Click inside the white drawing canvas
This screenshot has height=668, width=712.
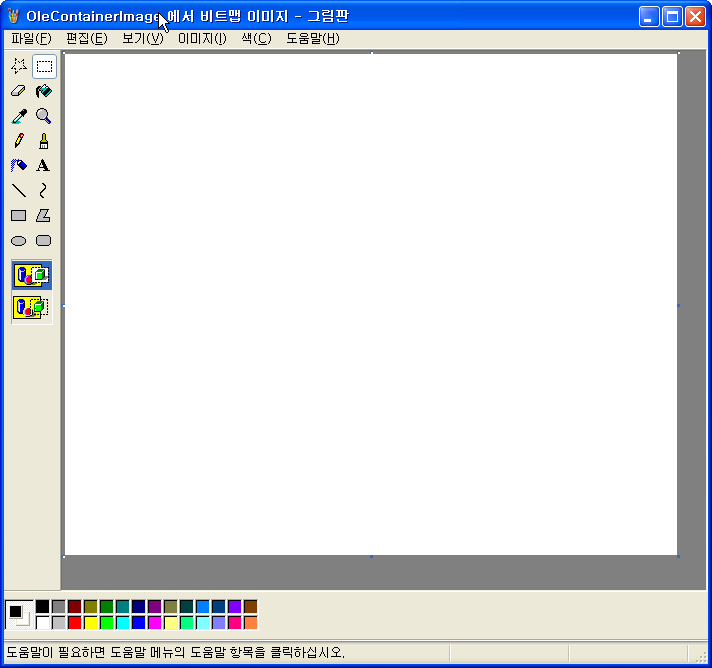pos(371,304)
